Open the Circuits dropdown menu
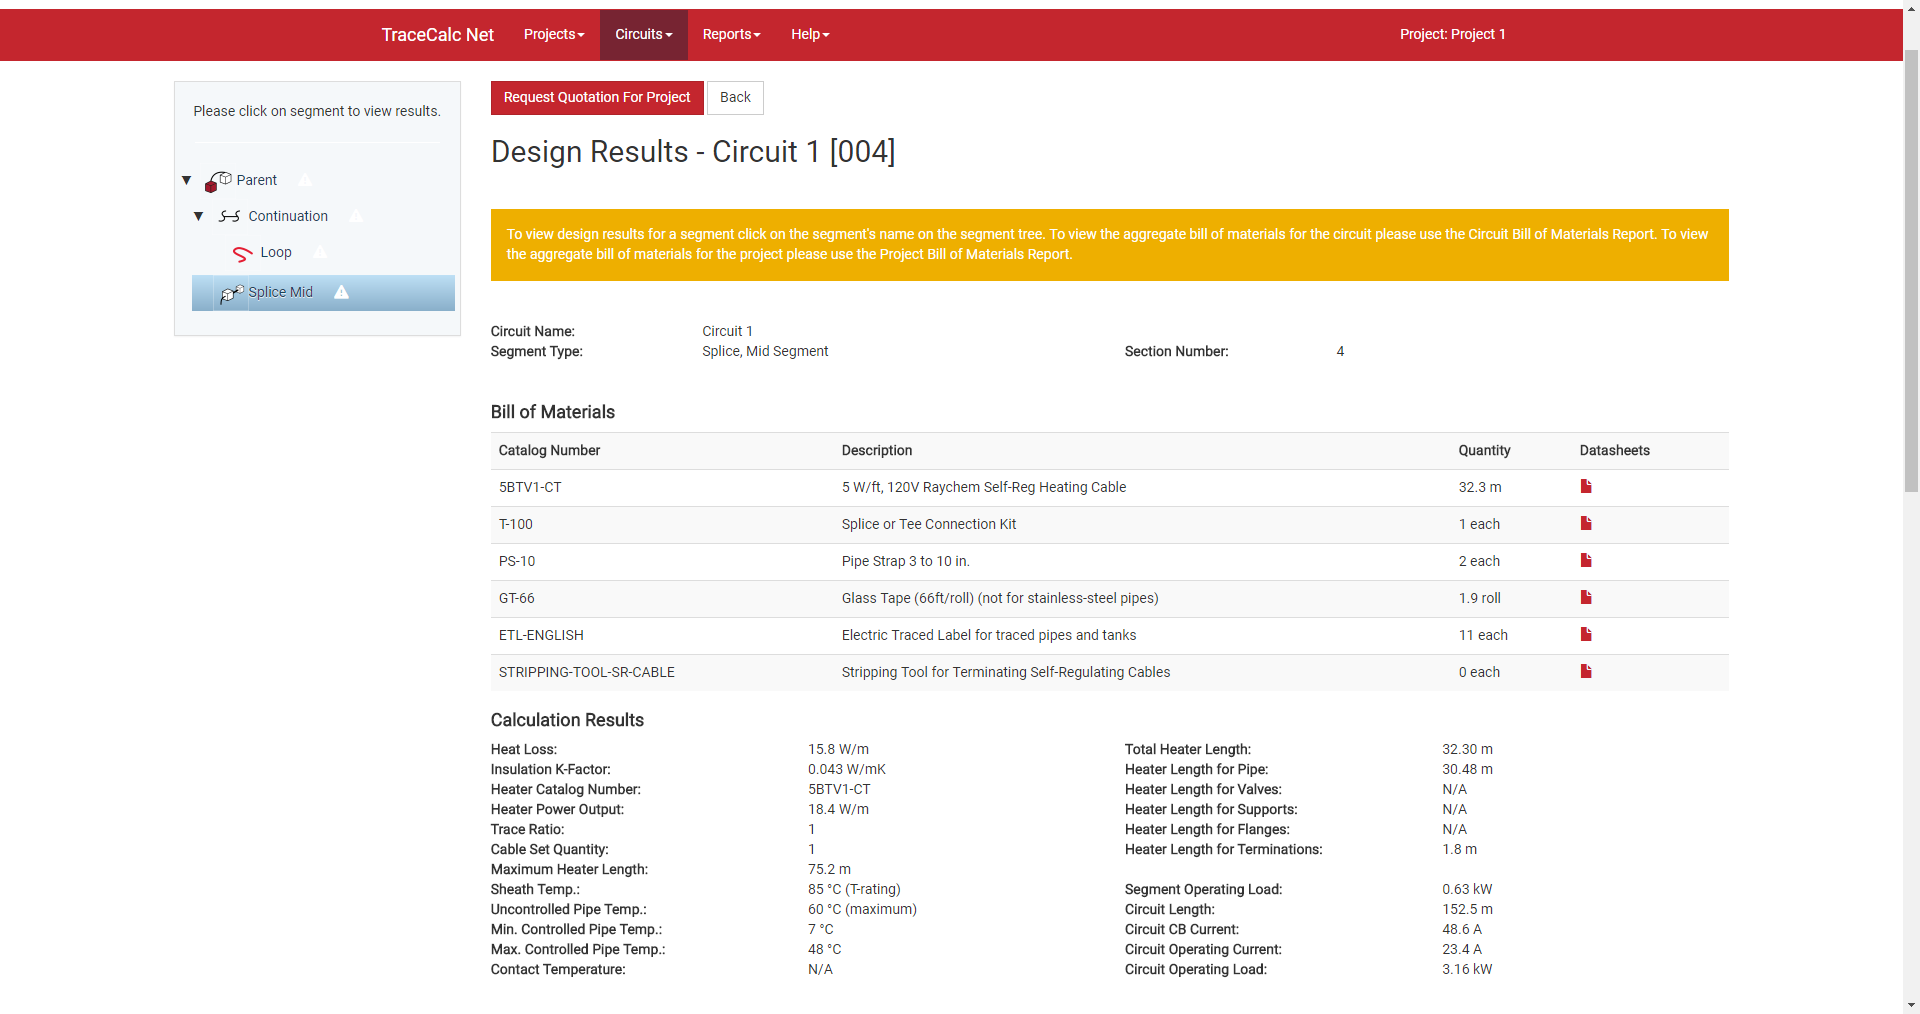Viewport: 1920px width, 1014px height. tap(643, 35)
